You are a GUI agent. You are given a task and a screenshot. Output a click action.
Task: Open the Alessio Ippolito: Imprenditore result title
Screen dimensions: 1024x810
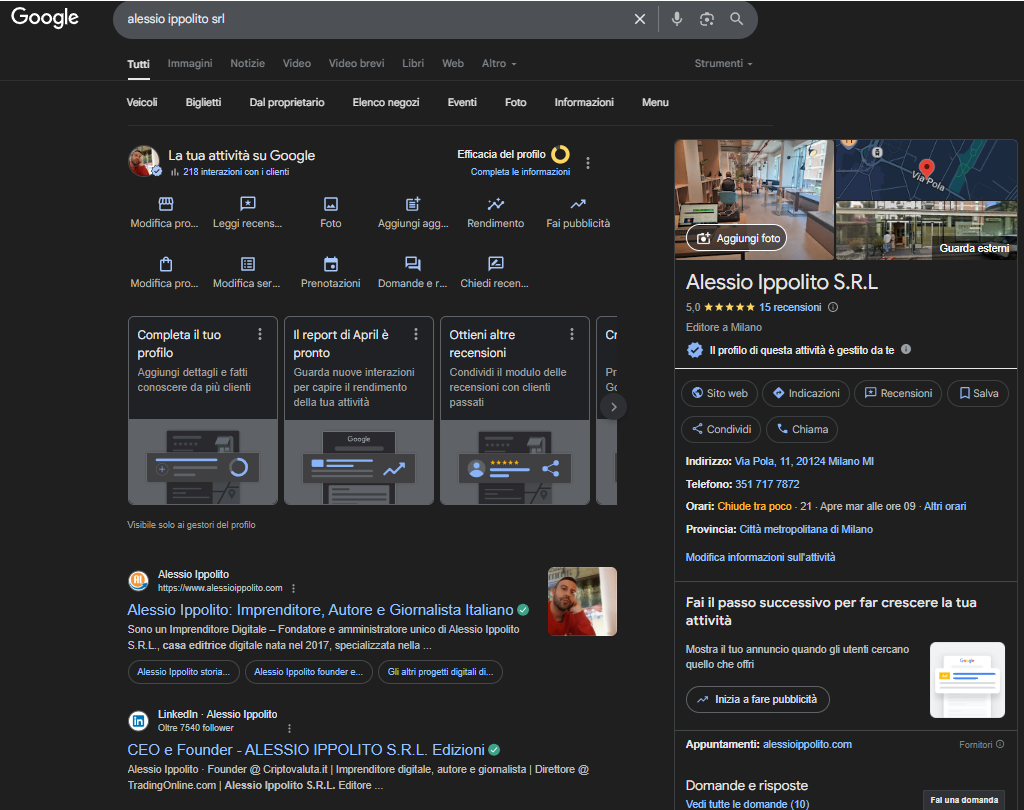click(x=320, y=610)
